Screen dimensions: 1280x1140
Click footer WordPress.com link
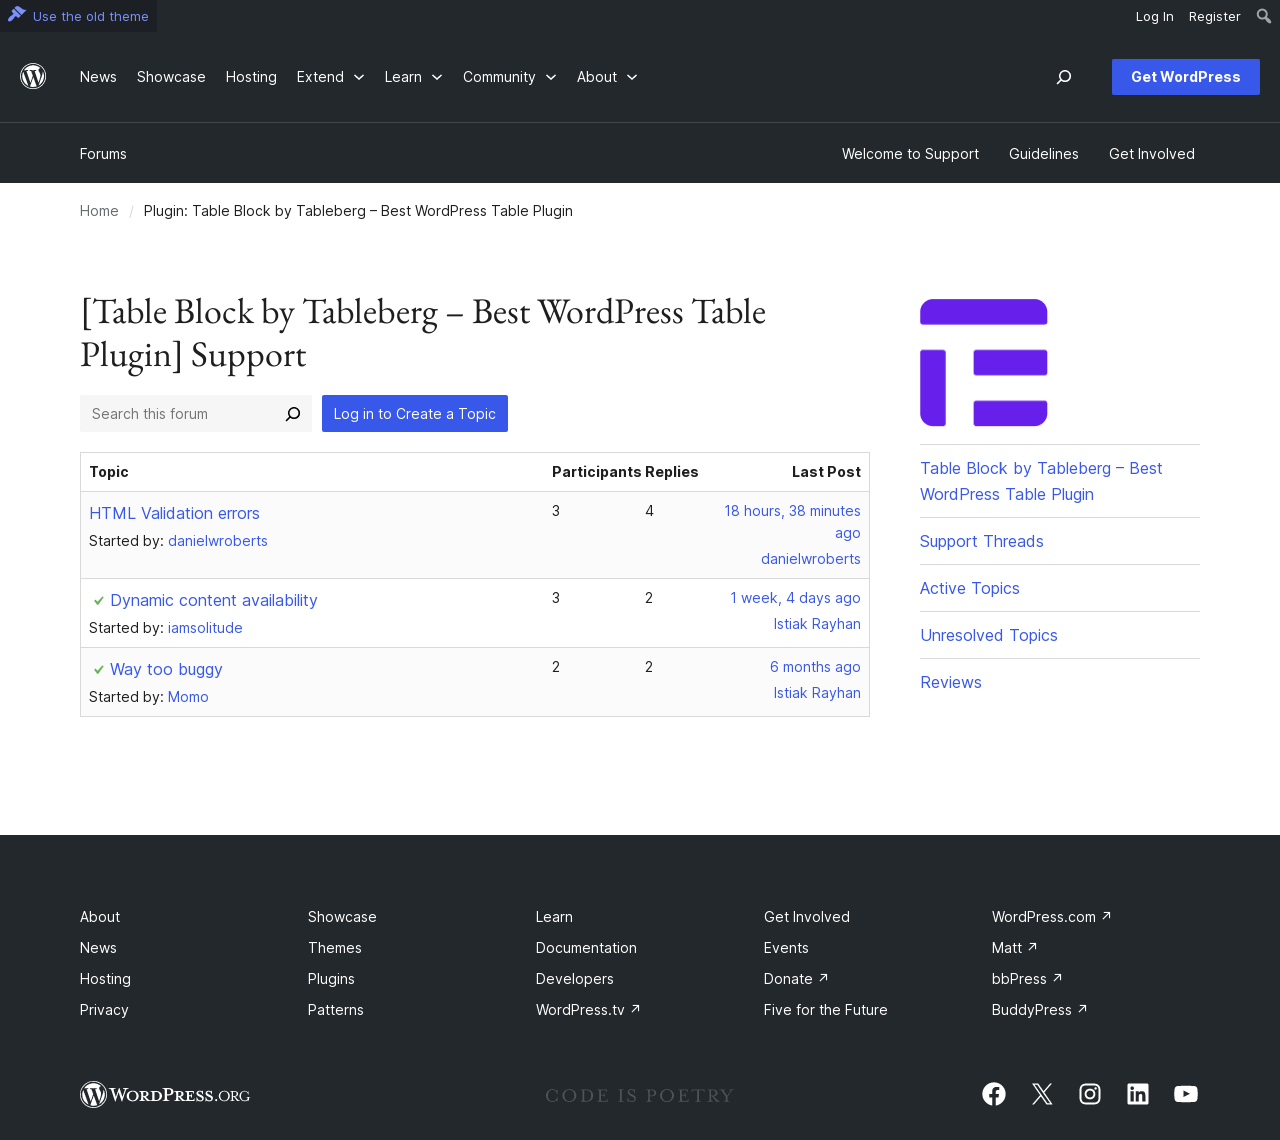coord(1052,917)
